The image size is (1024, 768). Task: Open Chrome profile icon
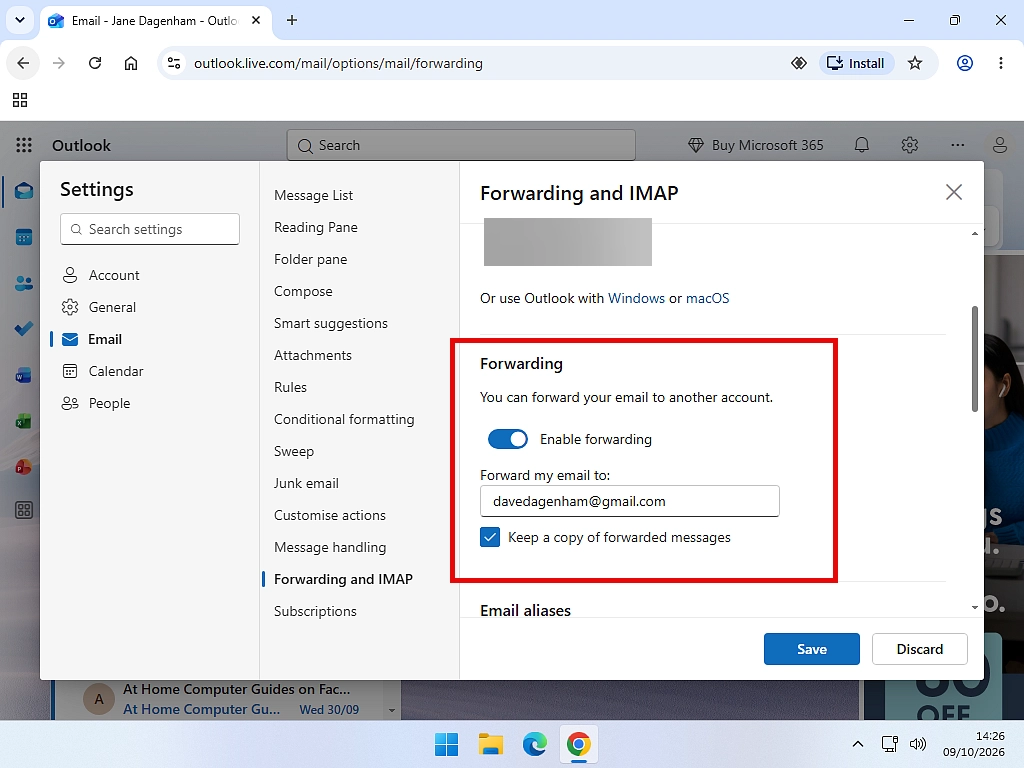pos(965,63)
